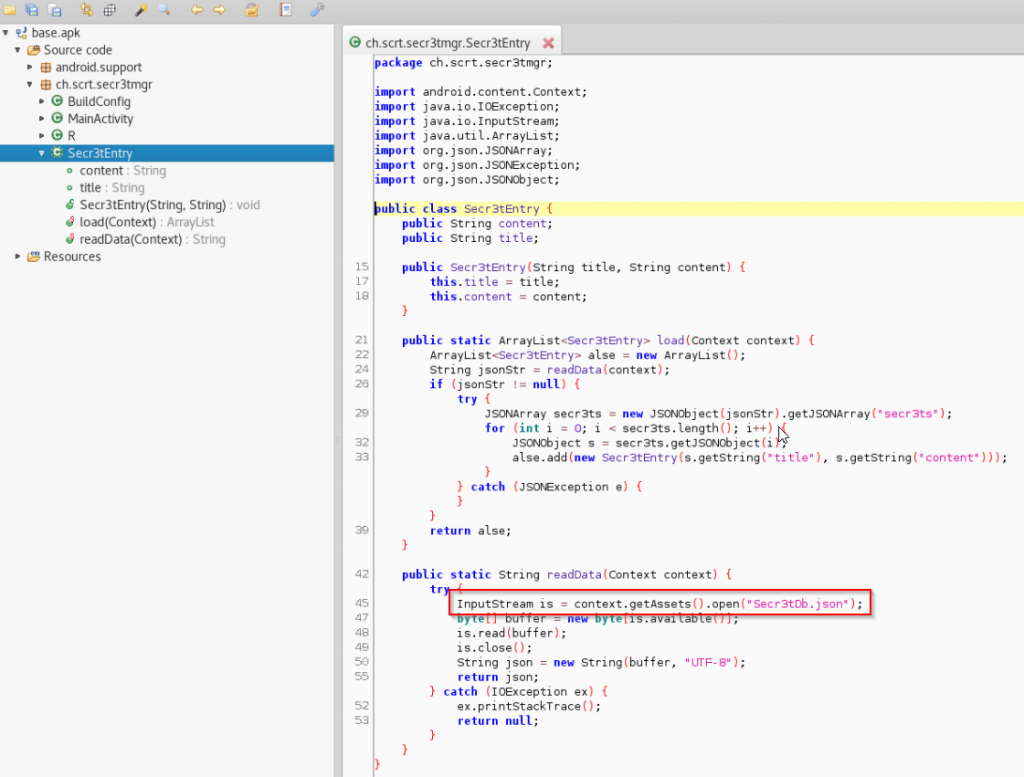Open the preferences wrench toolbar icon
The image size is (1024, 777).
click(x=316, y=10)
